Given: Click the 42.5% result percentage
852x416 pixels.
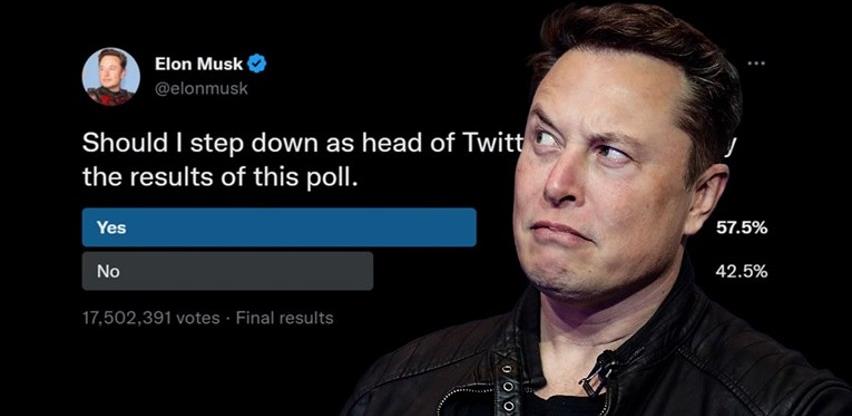Looking at the screenshot, I should tap(741, 271).
